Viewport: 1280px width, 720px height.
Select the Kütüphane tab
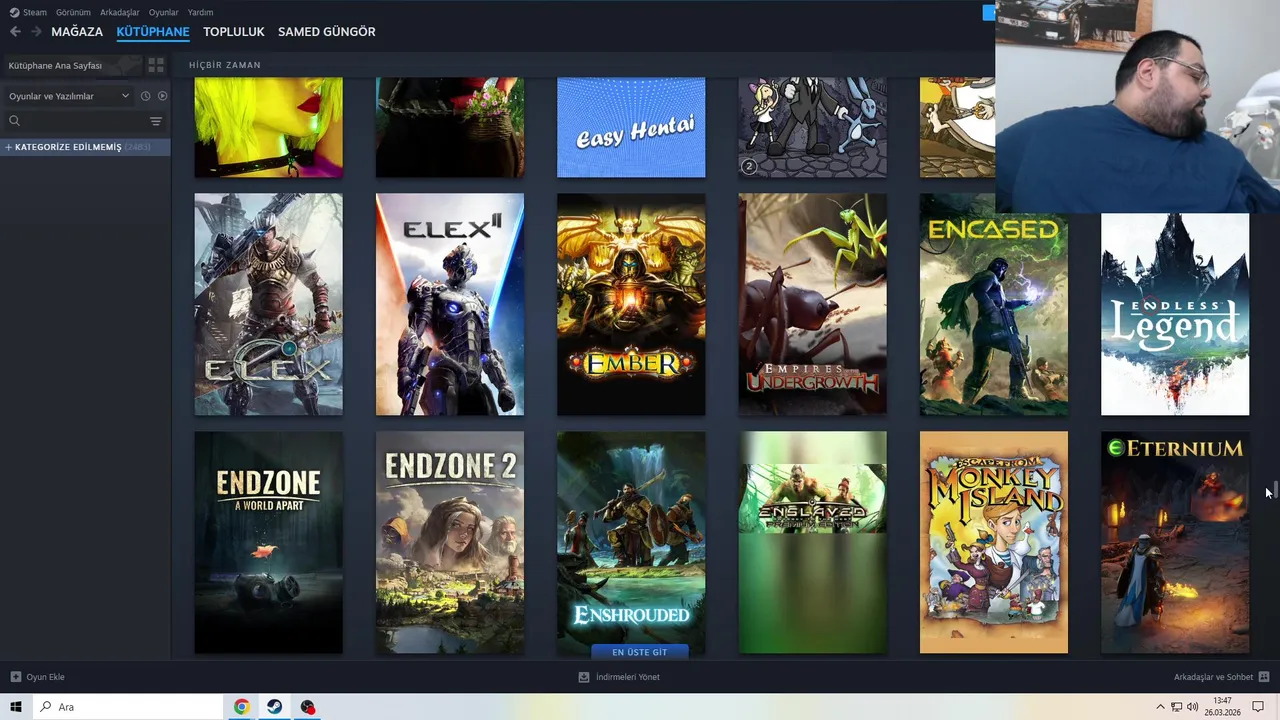tap(153, 32)
